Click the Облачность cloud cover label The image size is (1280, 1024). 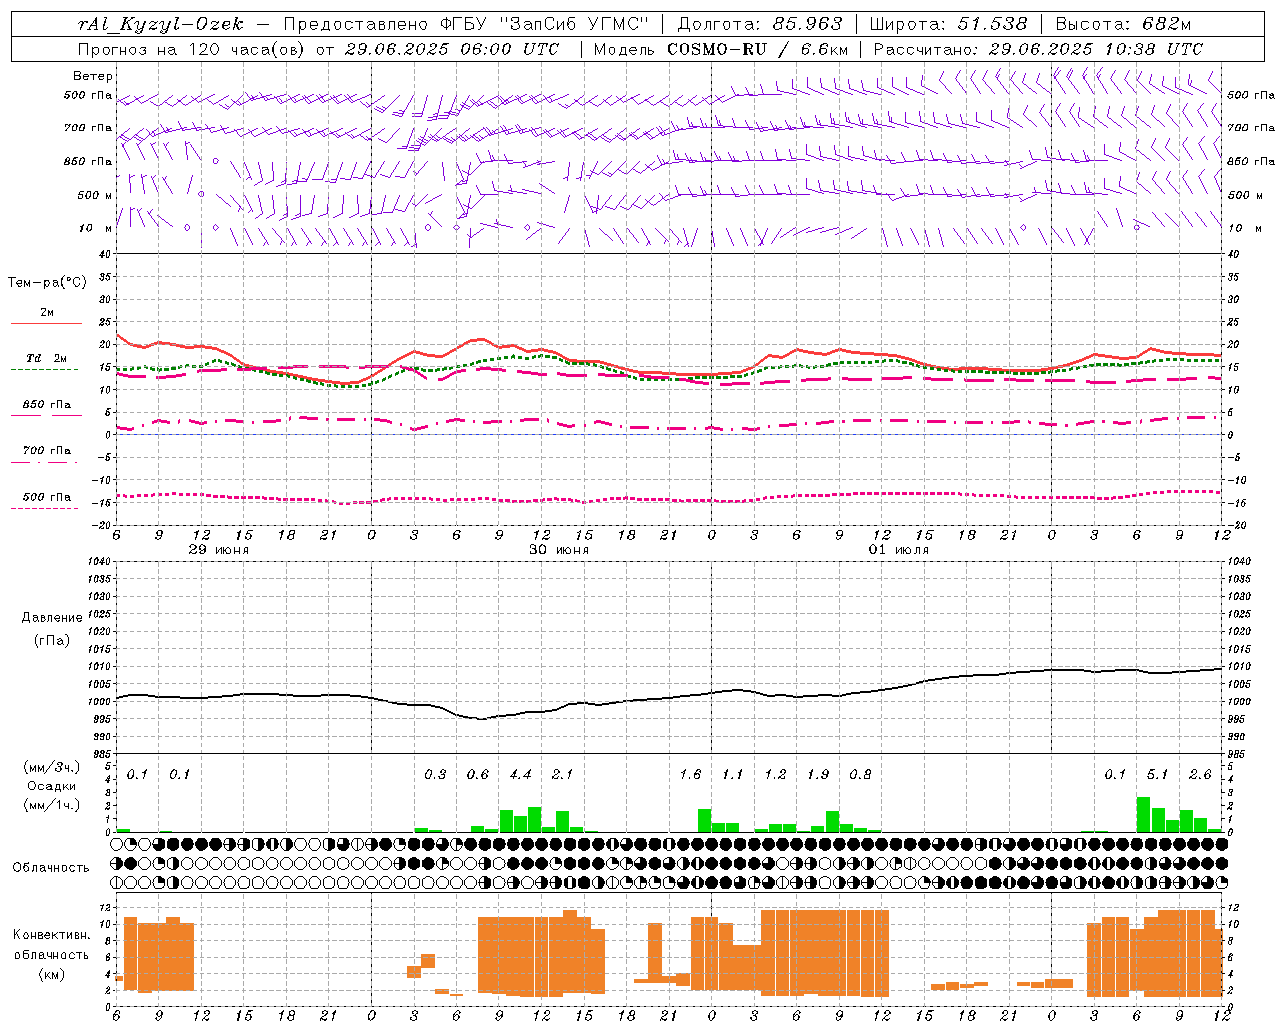pyautogui.click(x=51, y=868)
